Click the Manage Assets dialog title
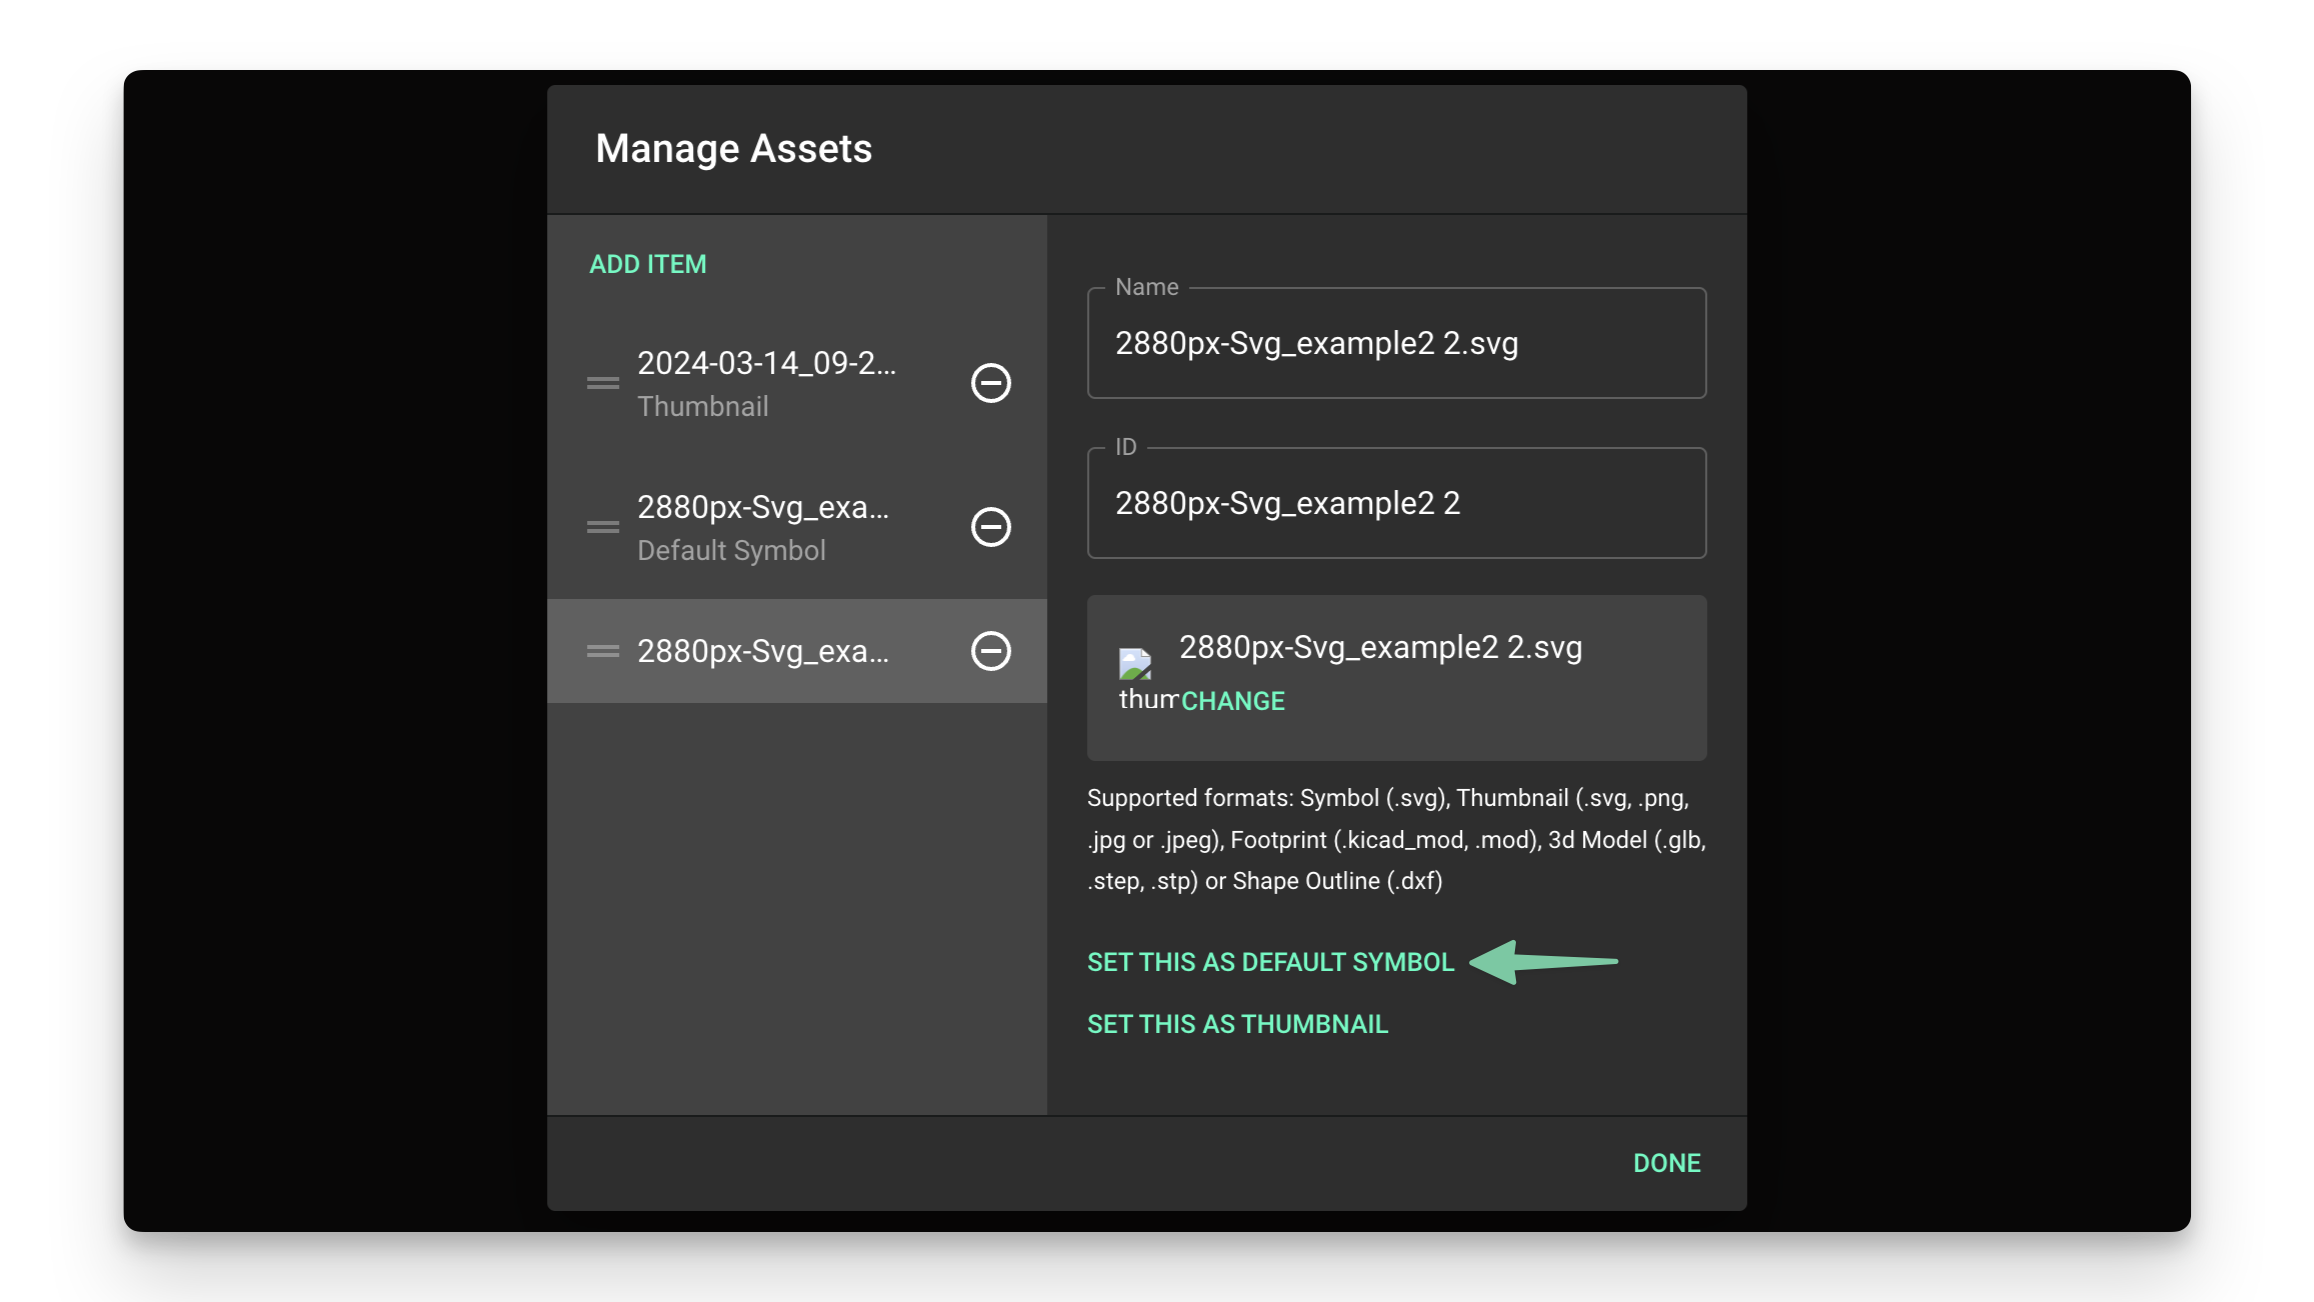The height and width of the screenshot is (1302, 2314). coord(734,149)
